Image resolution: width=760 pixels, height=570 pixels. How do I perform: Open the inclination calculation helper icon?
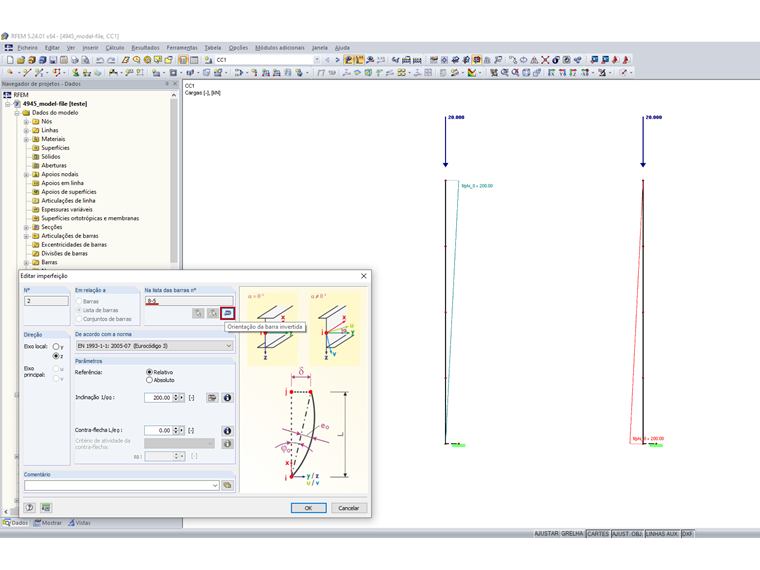[x=212, y=398]
